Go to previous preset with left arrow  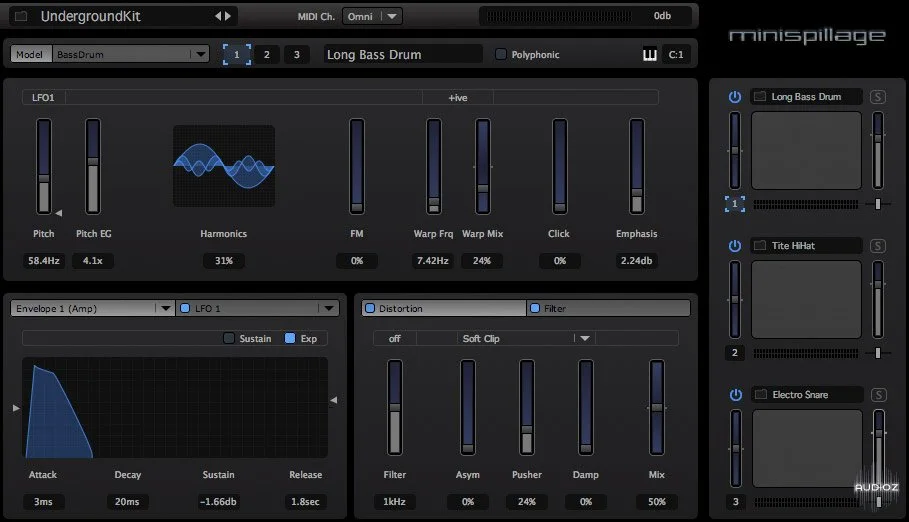(219, 16)
